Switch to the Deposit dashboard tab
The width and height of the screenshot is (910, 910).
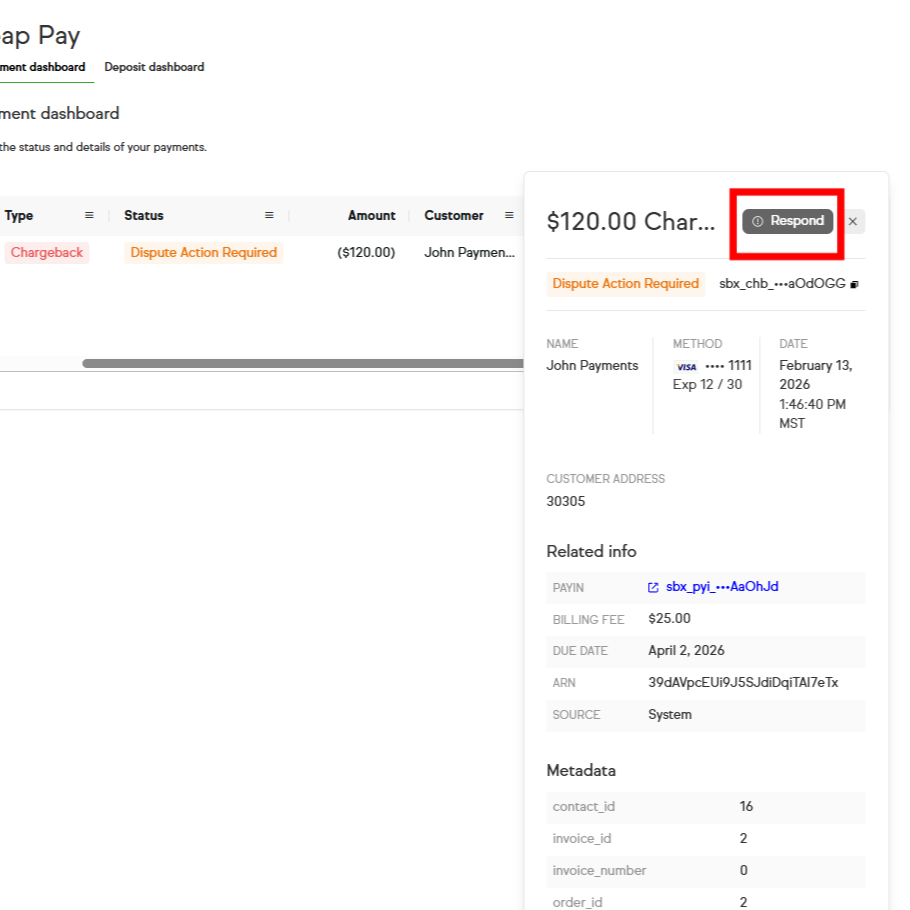(154, 67)
